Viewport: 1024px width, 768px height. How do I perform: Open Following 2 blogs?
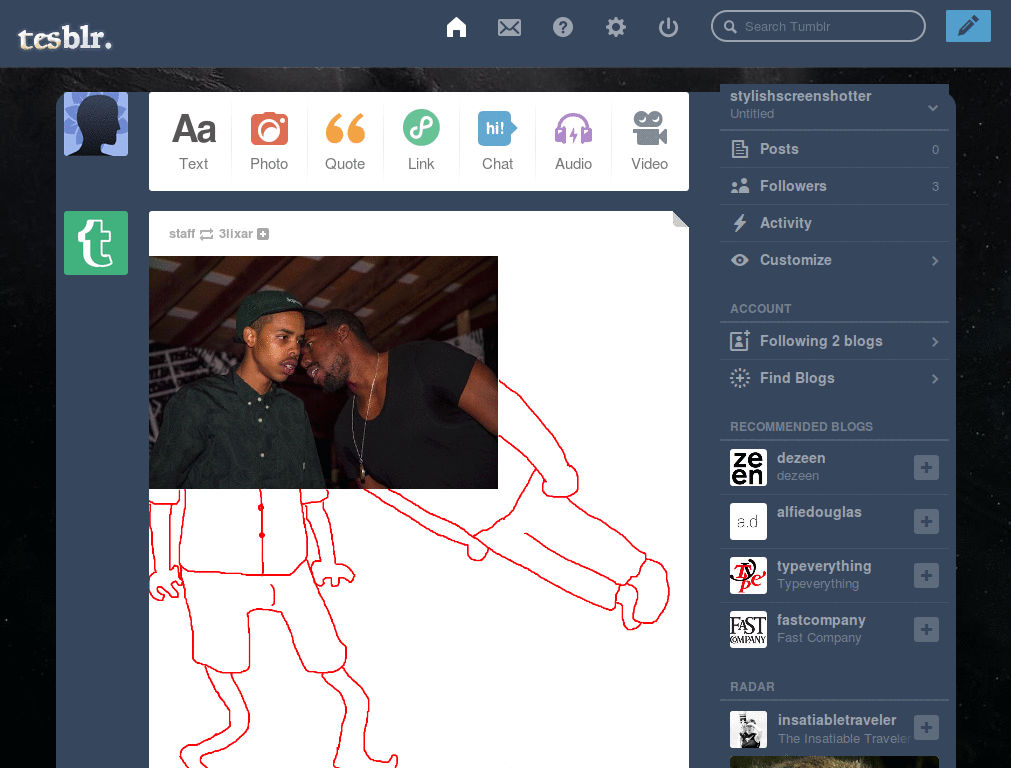tap(834, 341)
